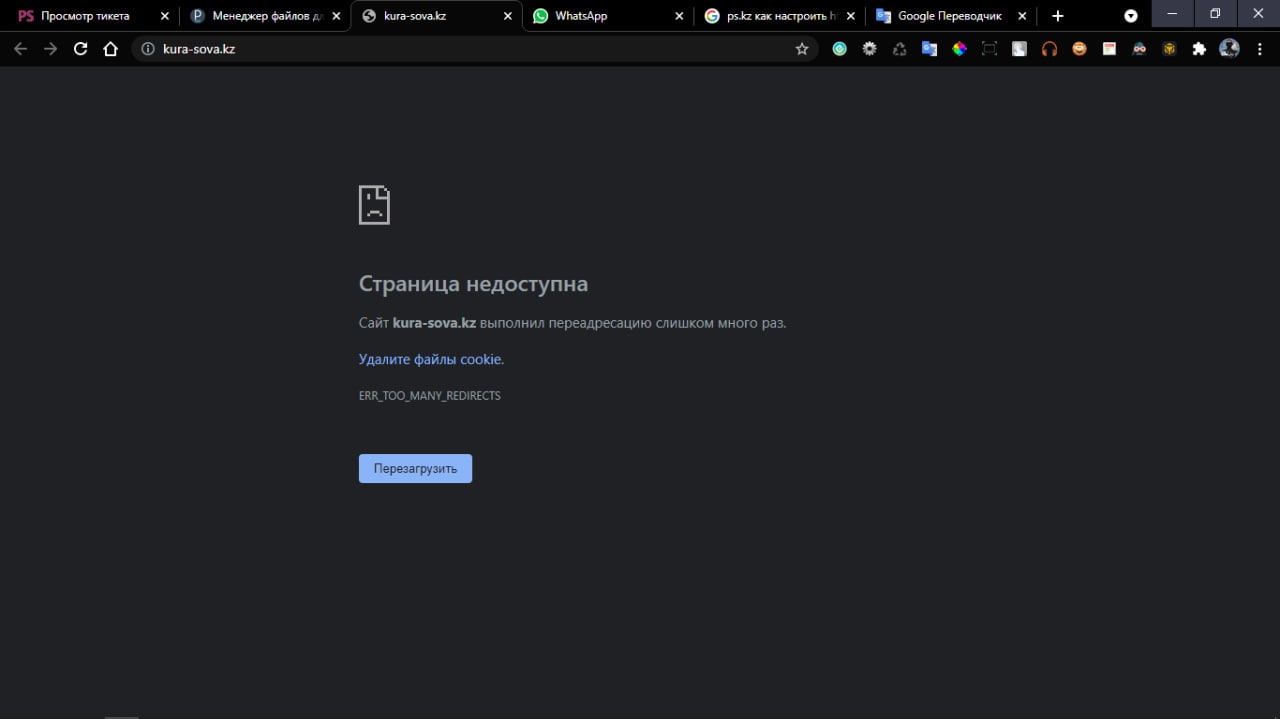The width and height of the screenshot is (1280, 719).
Task: Close the kura-sova.kz tab
Action: click(508, 16)
